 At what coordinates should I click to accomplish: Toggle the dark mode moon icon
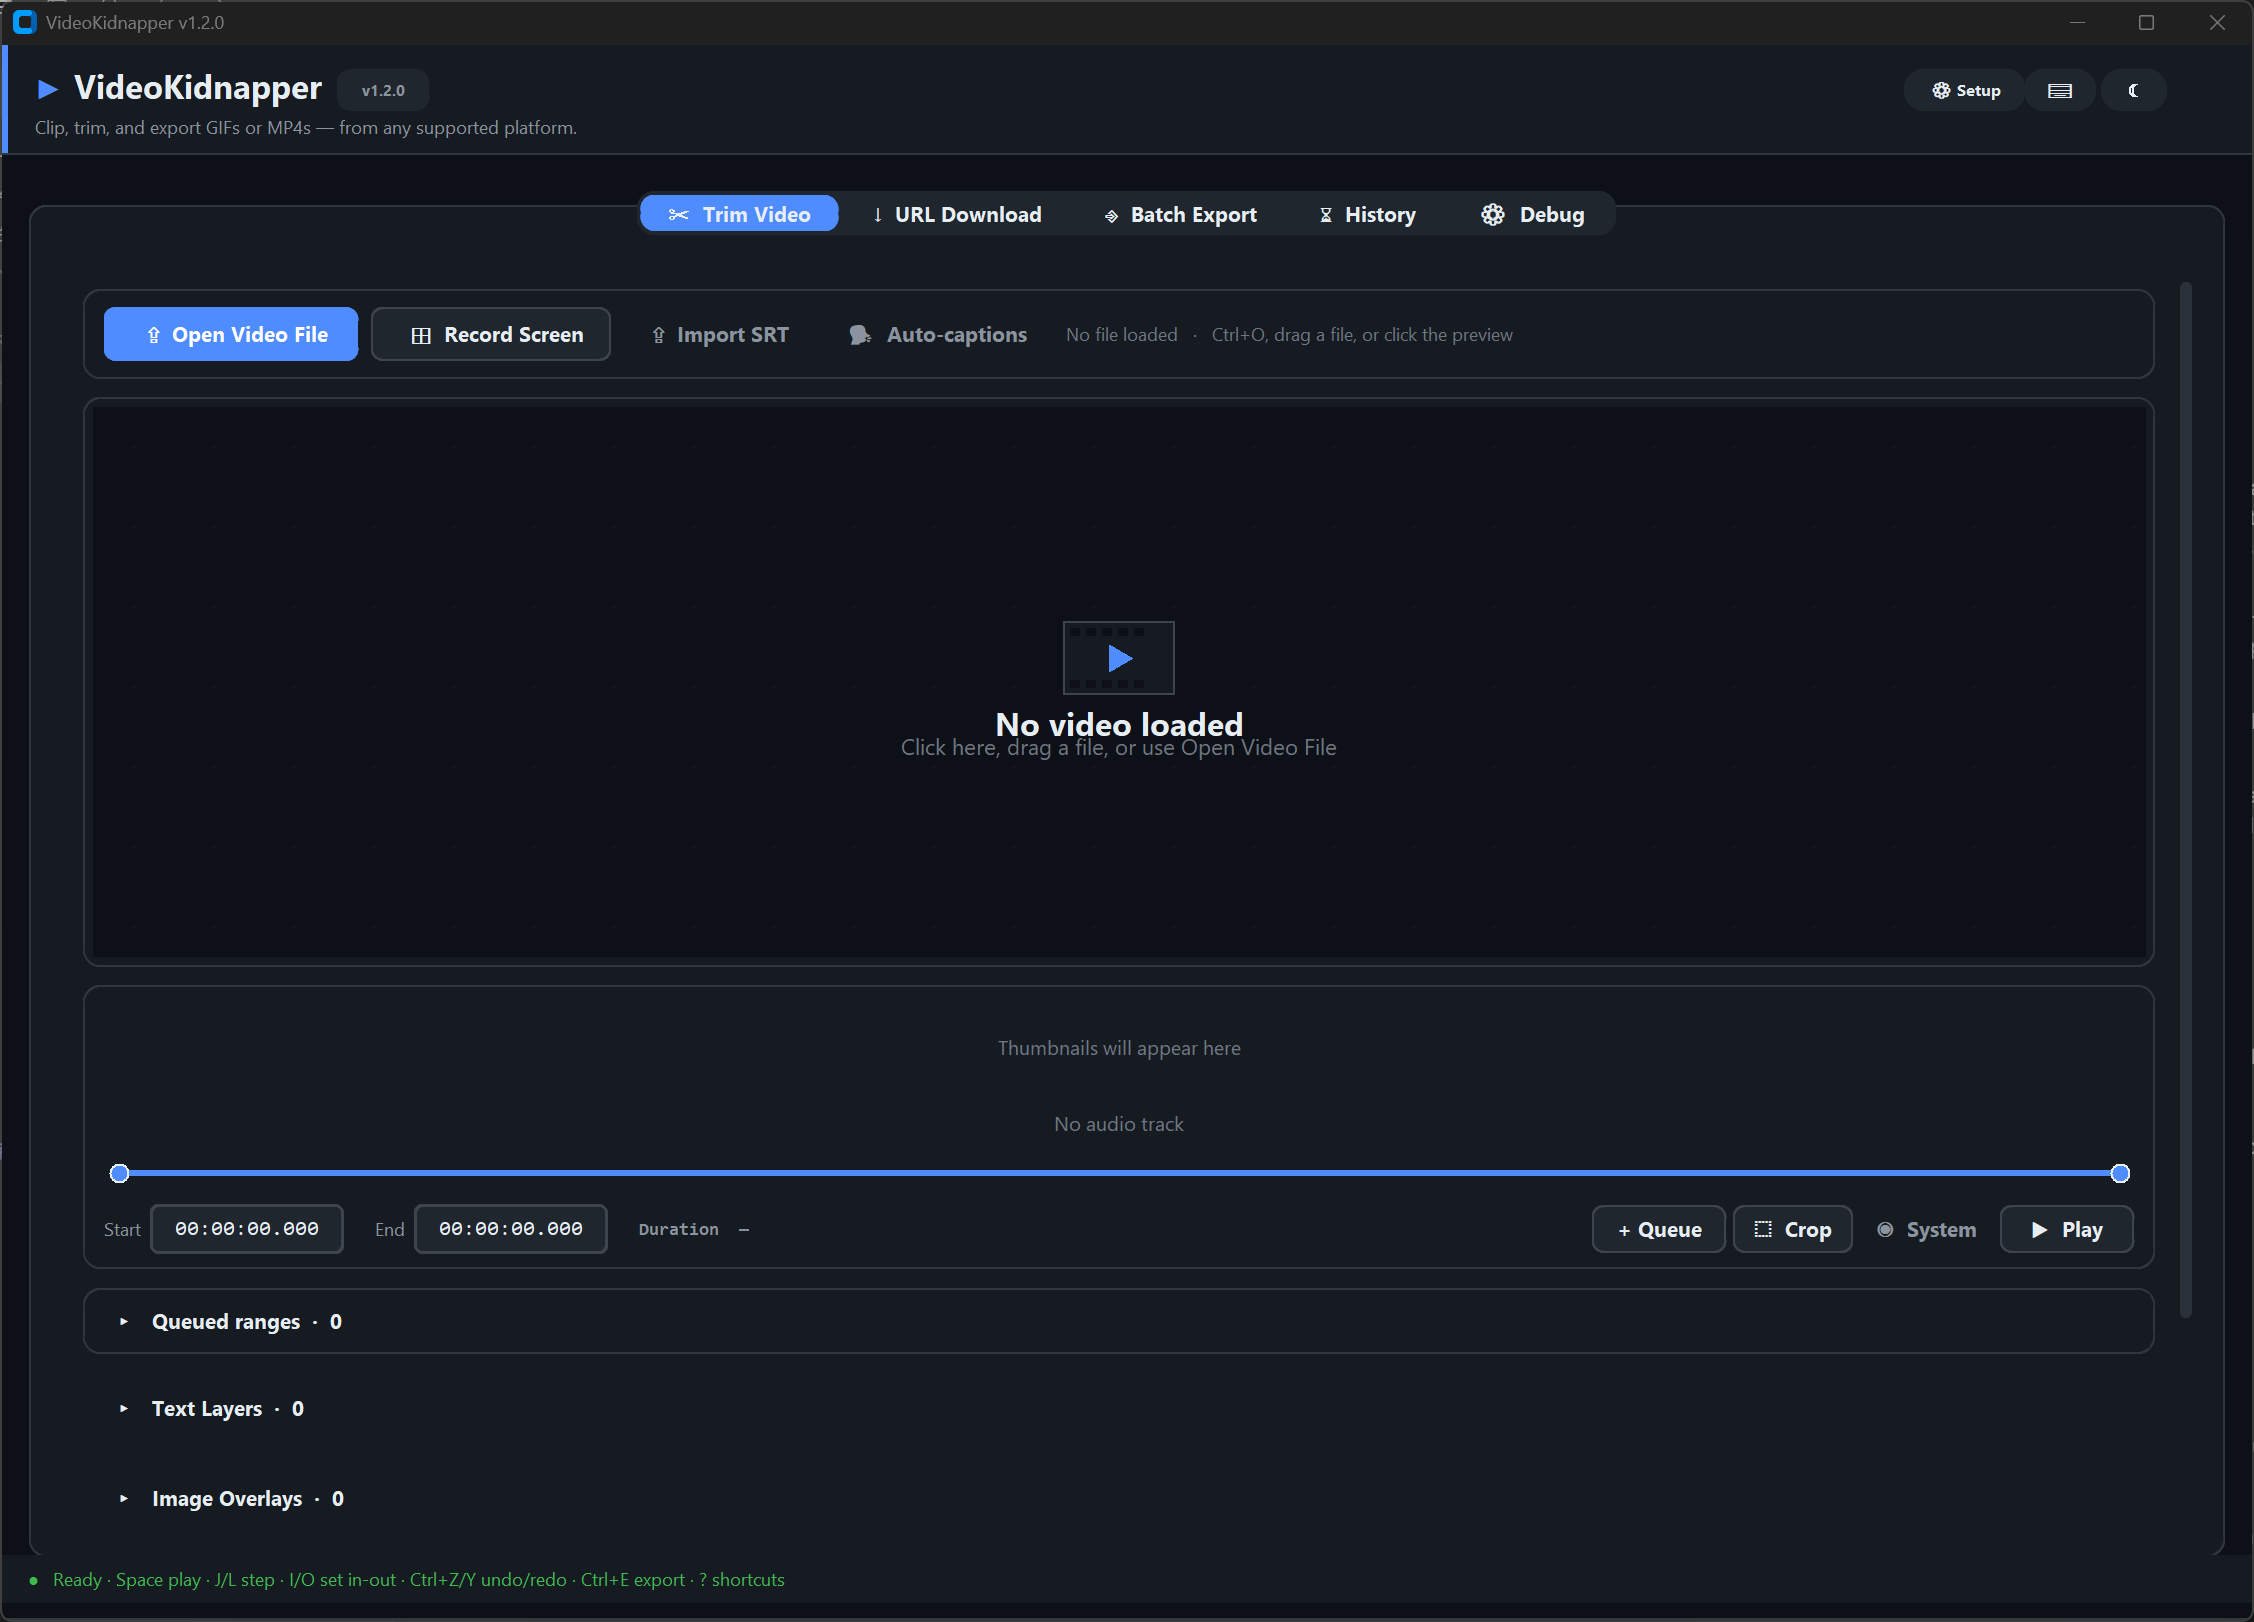[2133, 90]
